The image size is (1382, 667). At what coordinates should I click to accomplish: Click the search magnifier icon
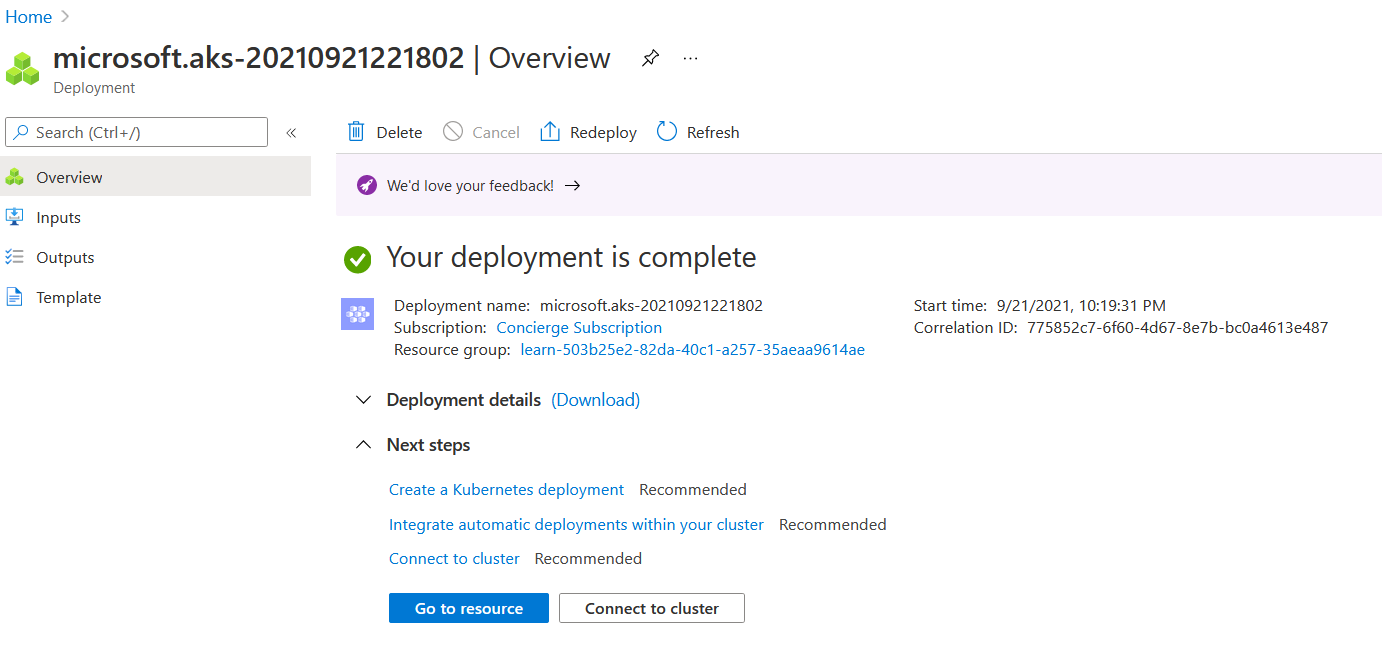pyautogui.click(x=21, y=132)
